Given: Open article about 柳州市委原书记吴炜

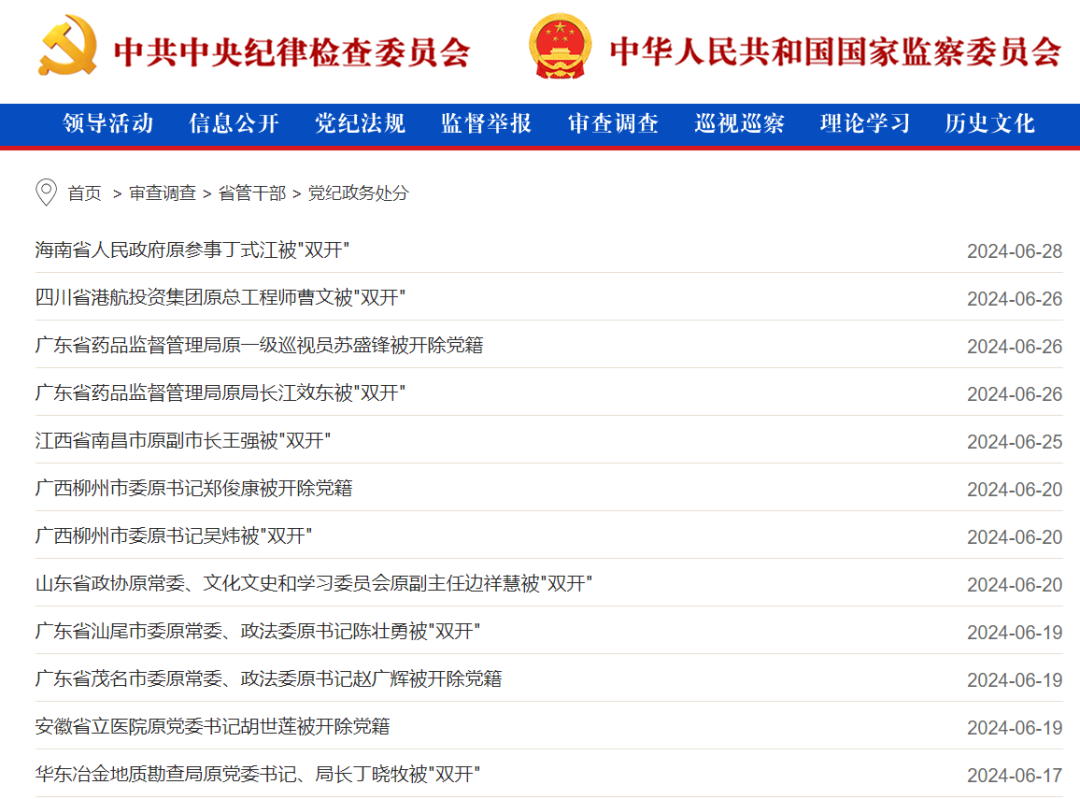Looking at the screenshot, I should click(x=174, y=535).
